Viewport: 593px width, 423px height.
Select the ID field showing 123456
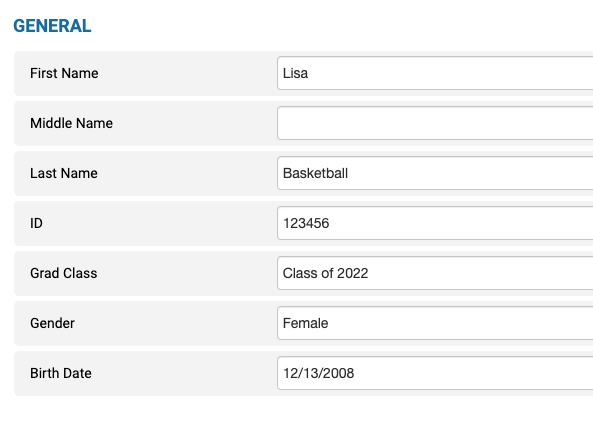click(435, 223)
